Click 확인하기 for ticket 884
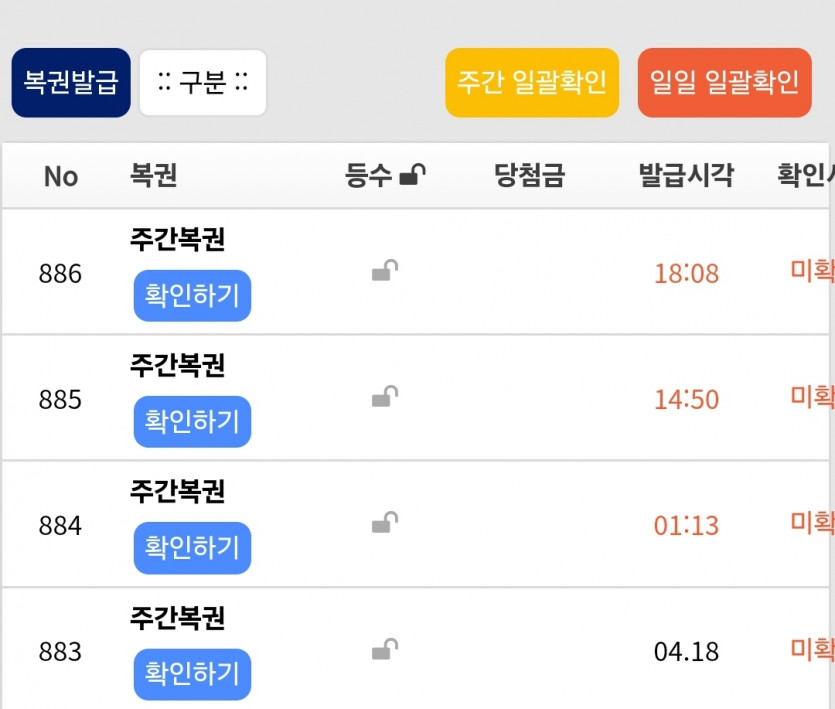 192,548
